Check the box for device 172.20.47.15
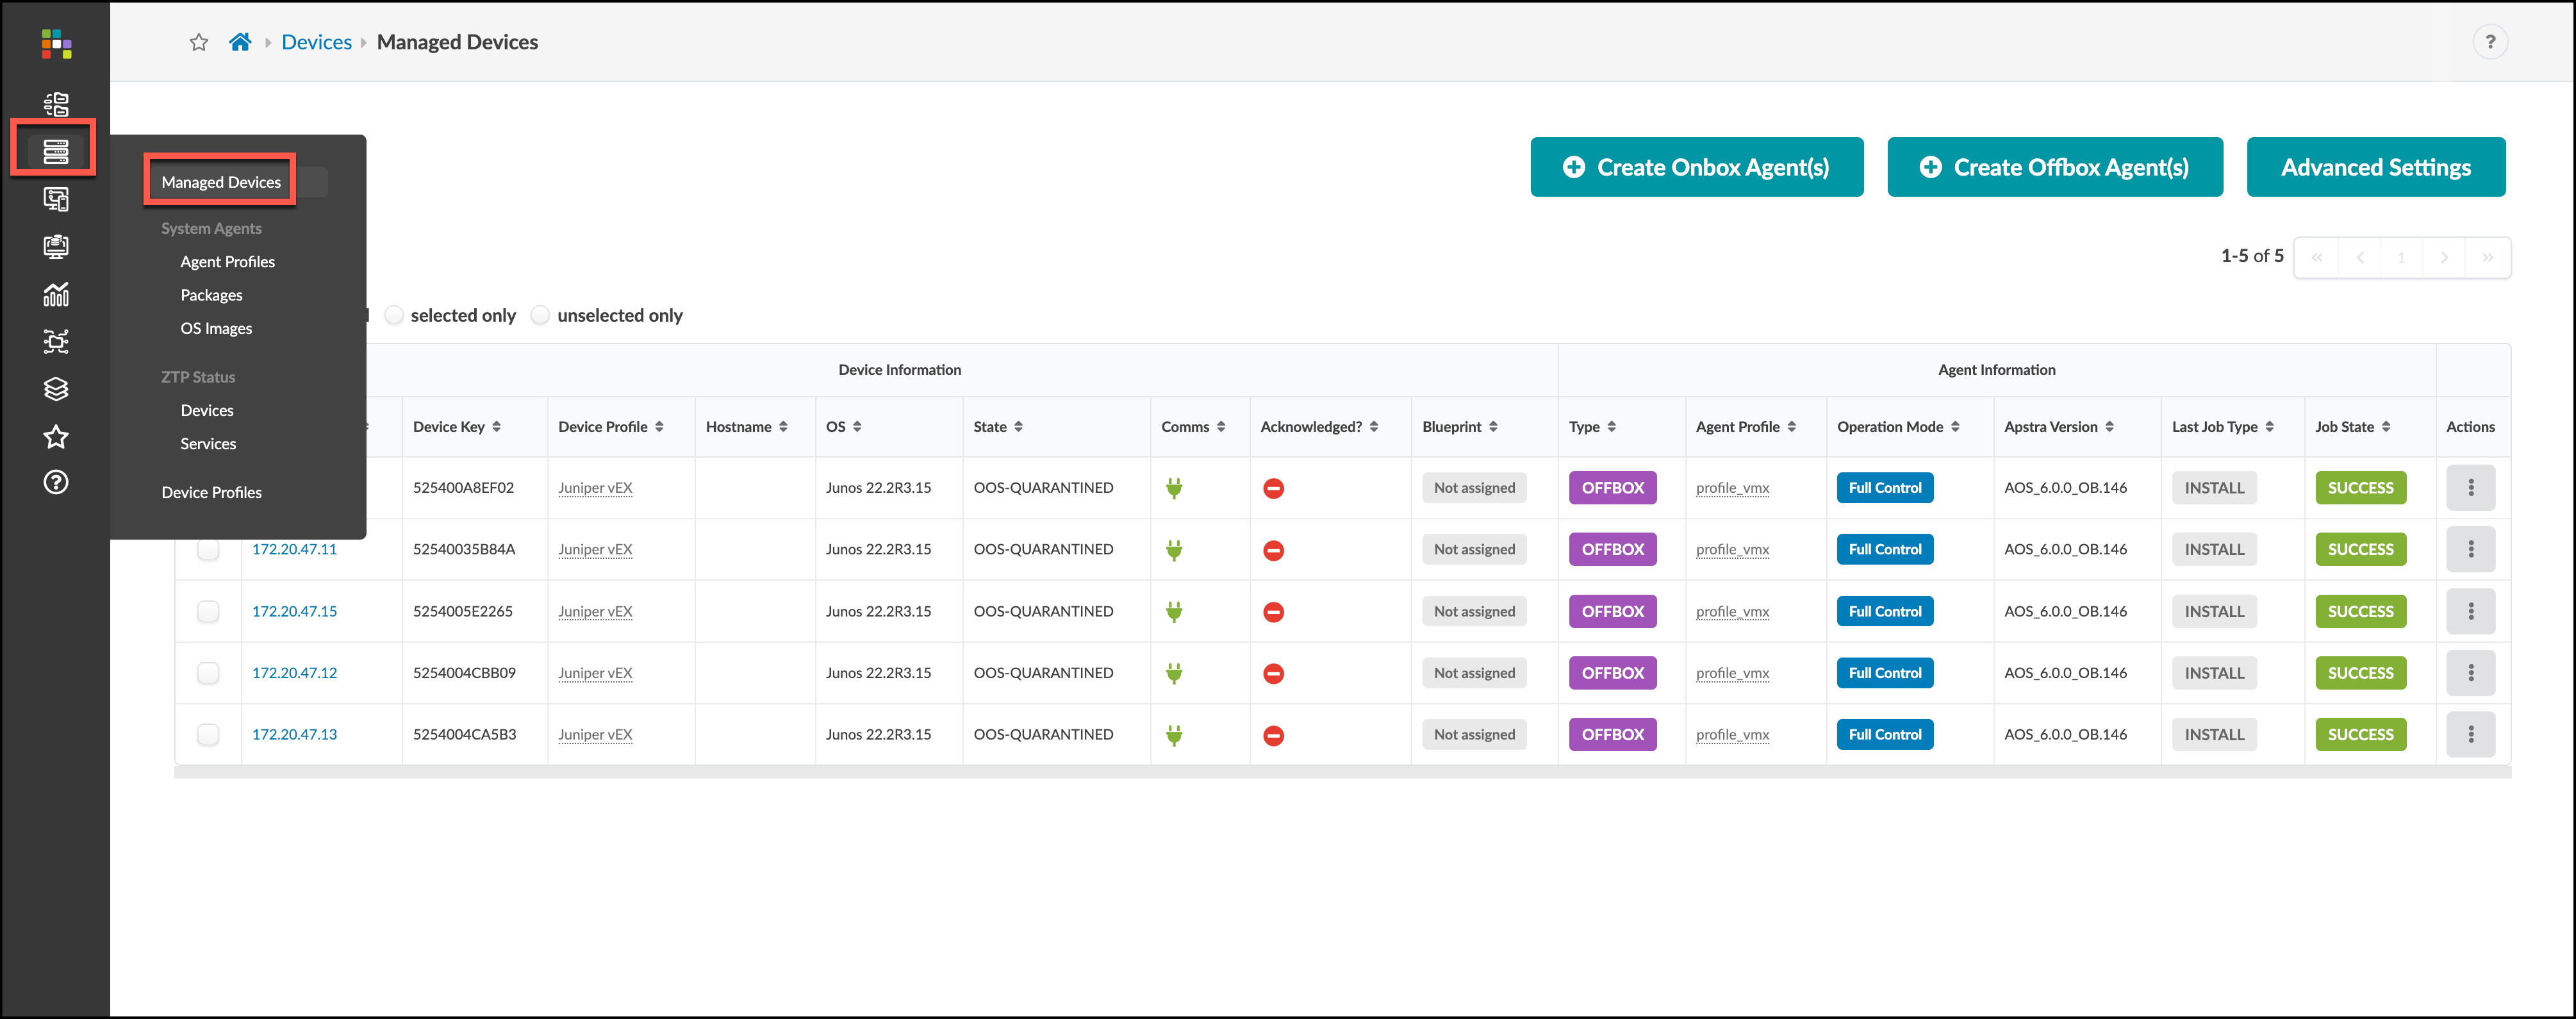Viewport: 2576px width, 1019px height. click(208, 611)
